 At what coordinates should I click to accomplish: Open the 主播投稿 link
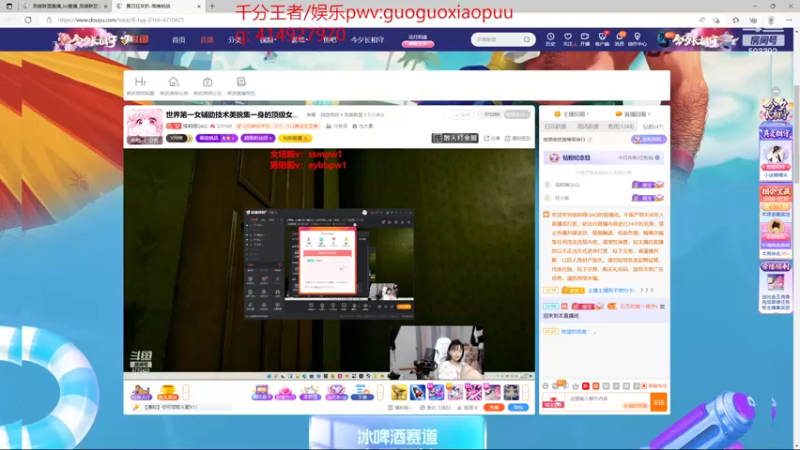point(571,114)
